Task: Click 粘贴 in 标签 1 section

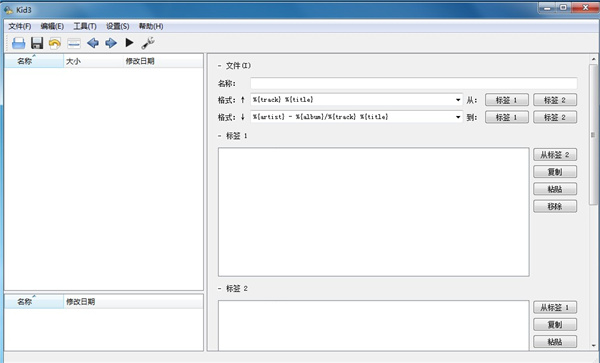Action: [555, 189]
